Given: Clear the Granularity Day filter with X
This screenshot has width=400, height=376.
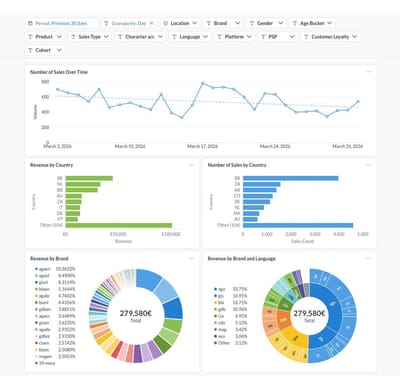Looking at the screenshot, I should [151, 23].
